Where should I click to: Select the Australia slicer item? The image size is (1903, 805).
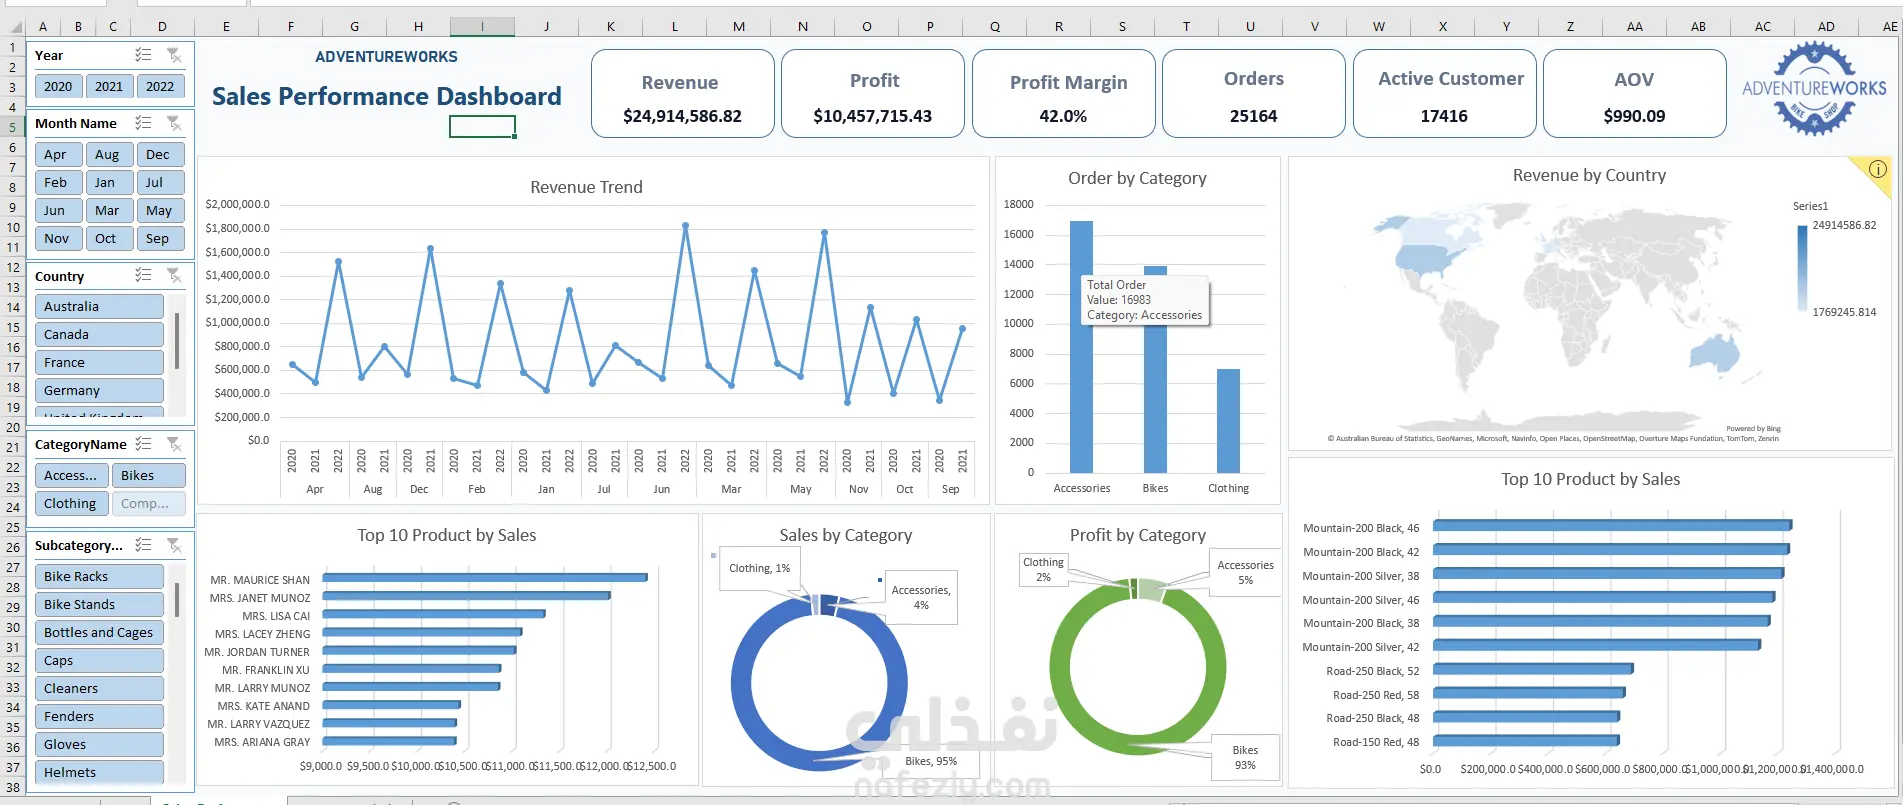tap(99, 306)
